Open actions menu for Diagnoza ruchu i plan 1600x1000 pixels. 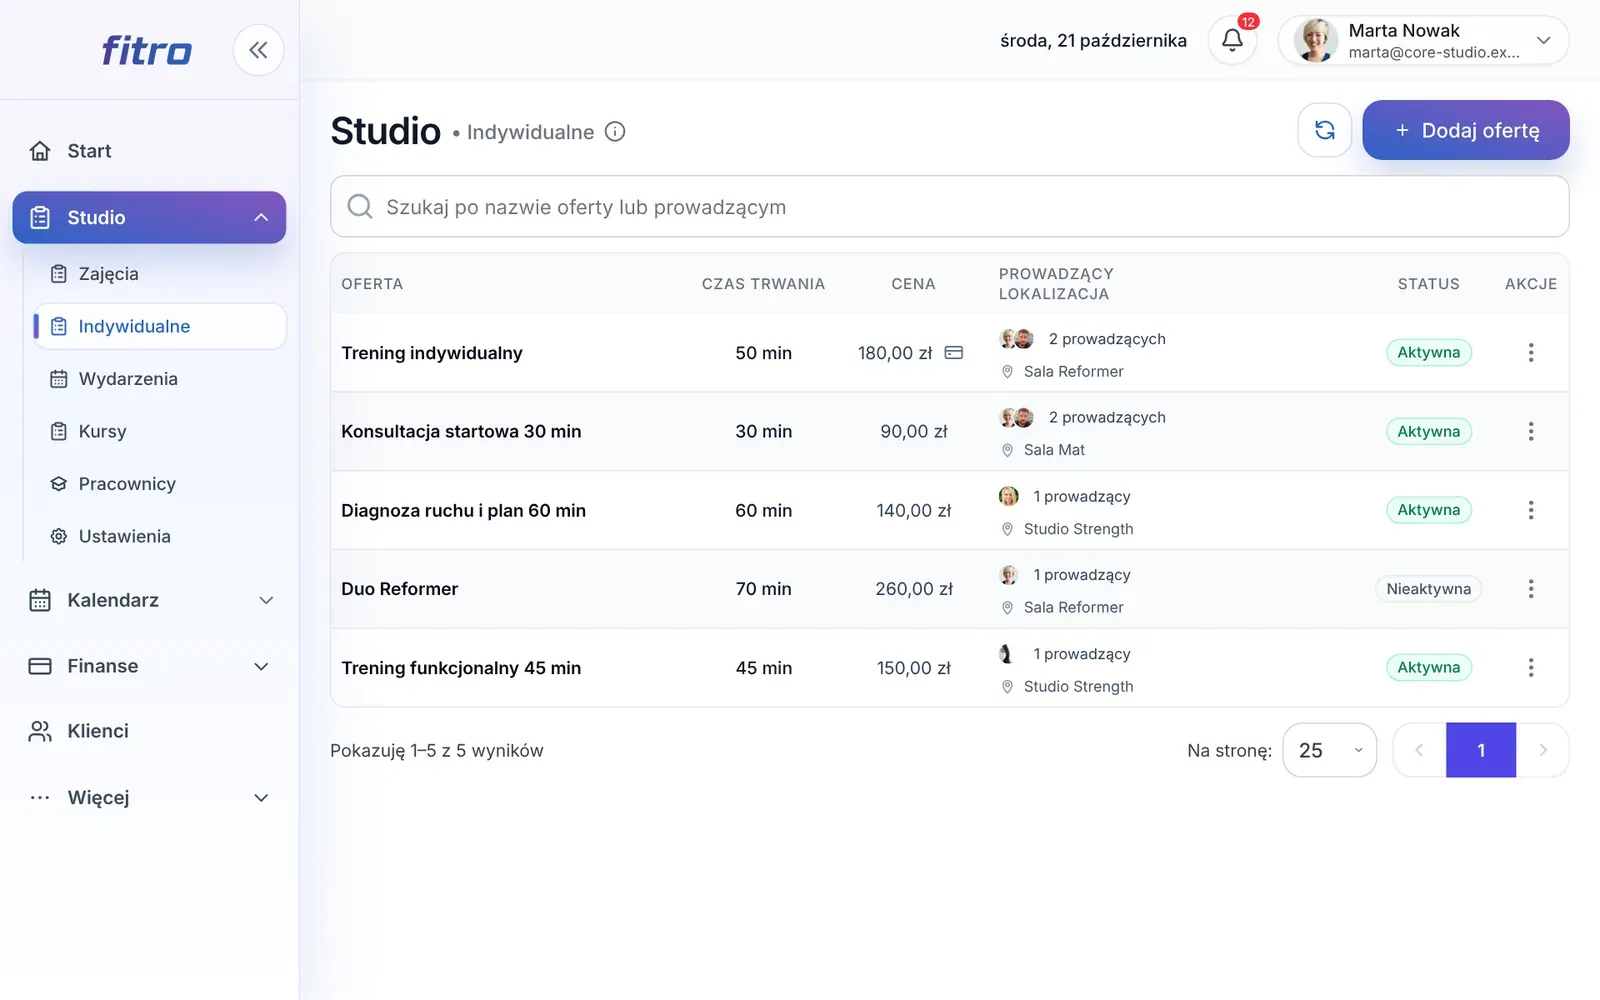point(1530,510)
